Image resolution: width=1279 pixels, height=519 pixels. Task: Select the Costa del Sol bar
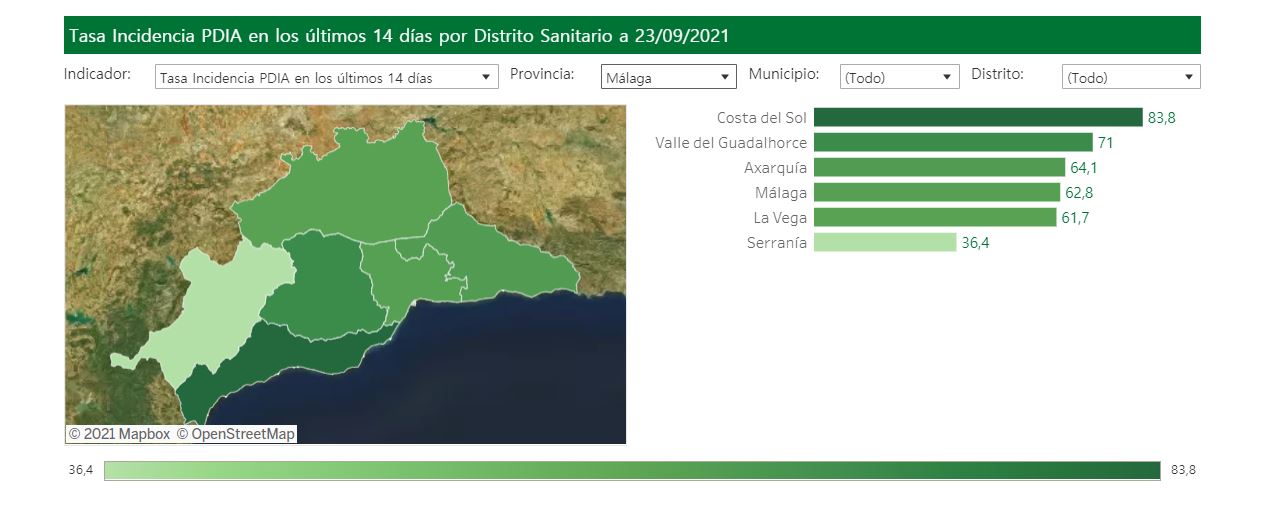point(977,118)
